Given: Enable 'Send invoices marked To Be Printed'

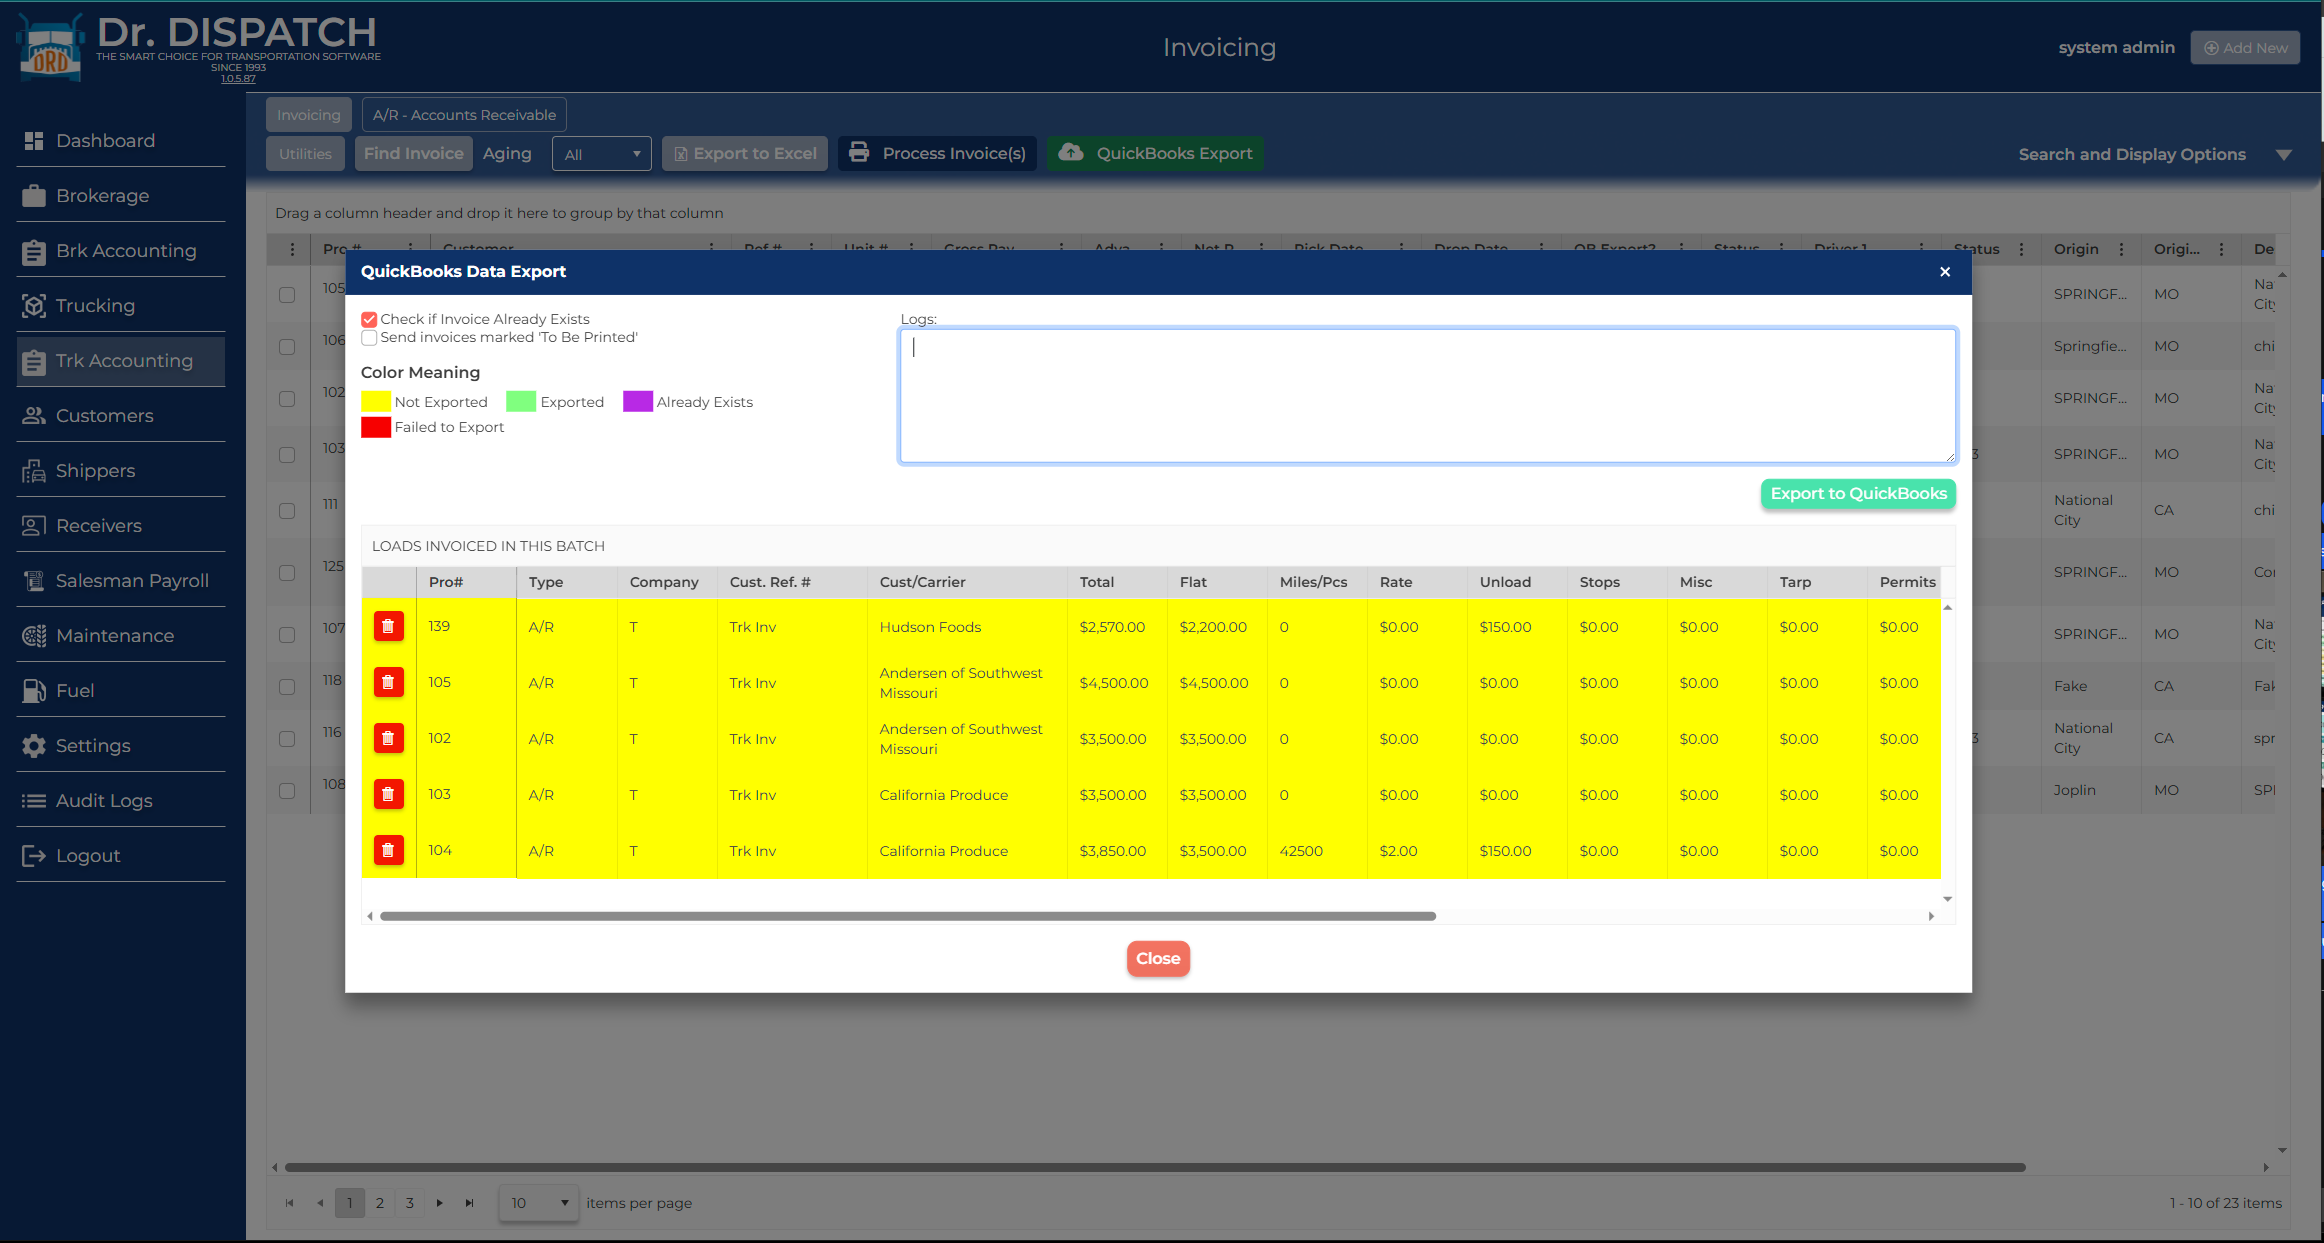Looking at the screenshot, I should (369, 338).
